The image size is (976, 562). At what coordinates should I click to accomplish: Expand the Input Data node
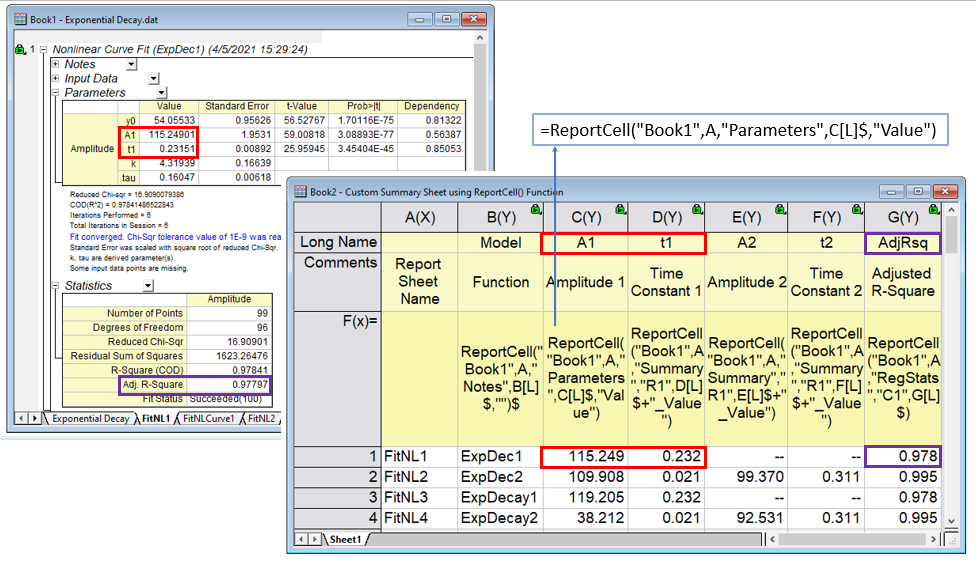56,78
